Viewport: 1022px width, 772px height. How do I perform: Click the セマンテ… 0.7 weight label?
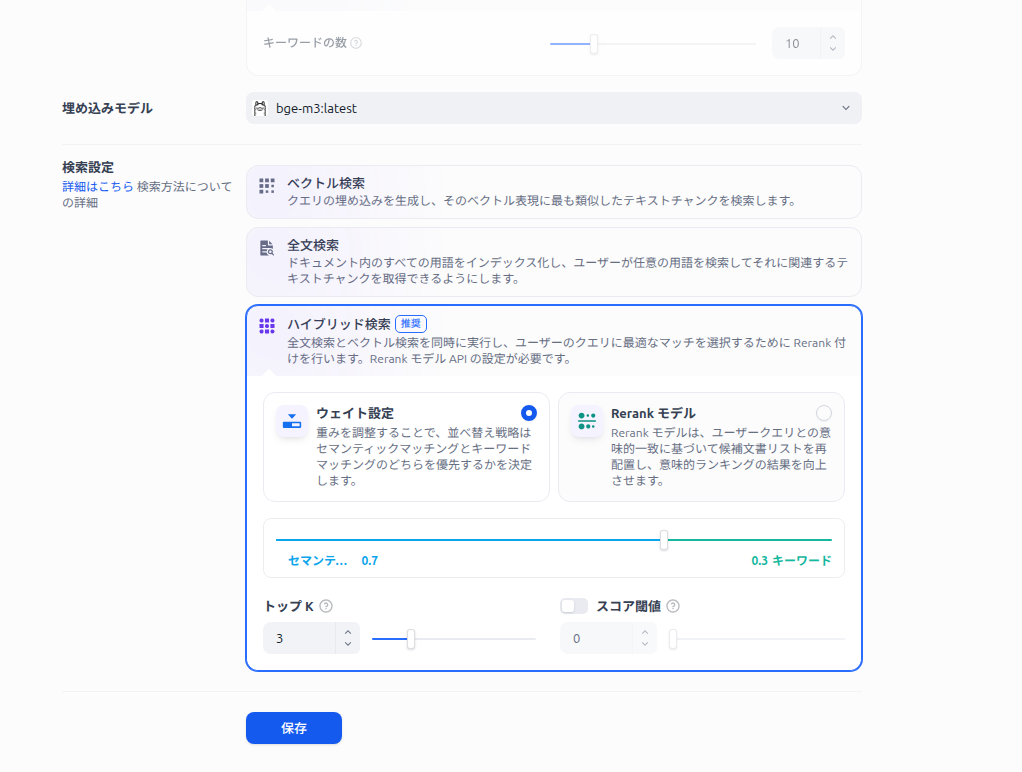point(333,561)
